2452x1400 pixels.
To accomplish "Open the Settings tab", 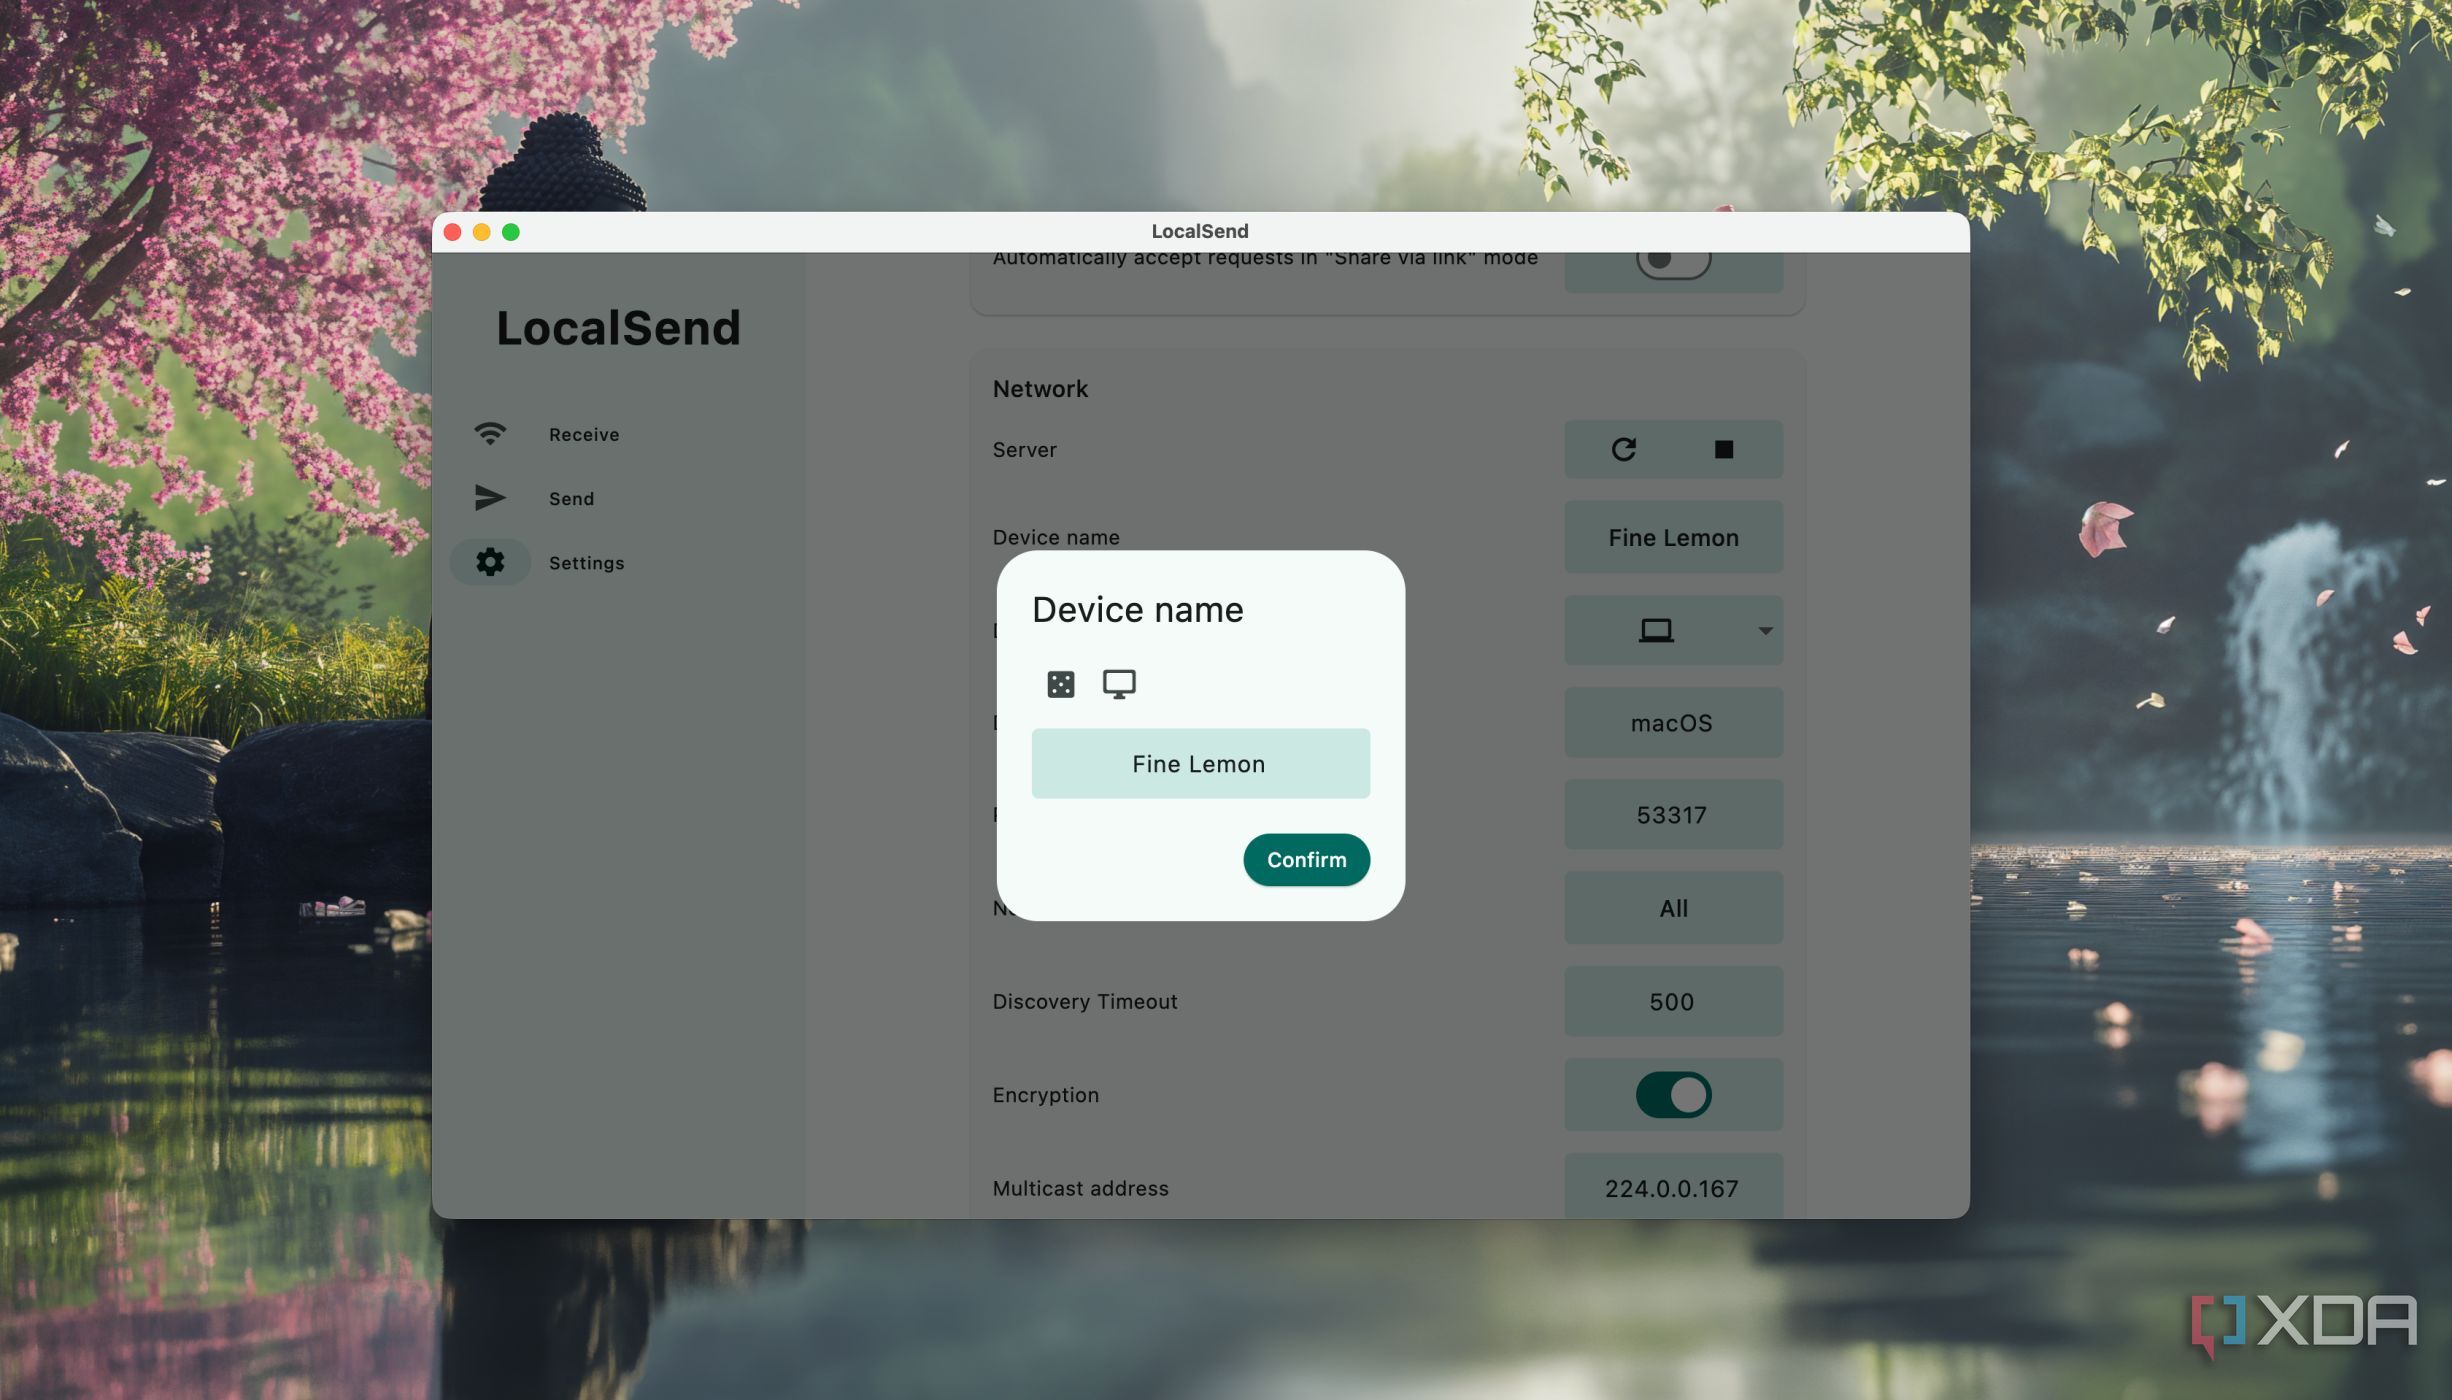I will tap(586, 562).
